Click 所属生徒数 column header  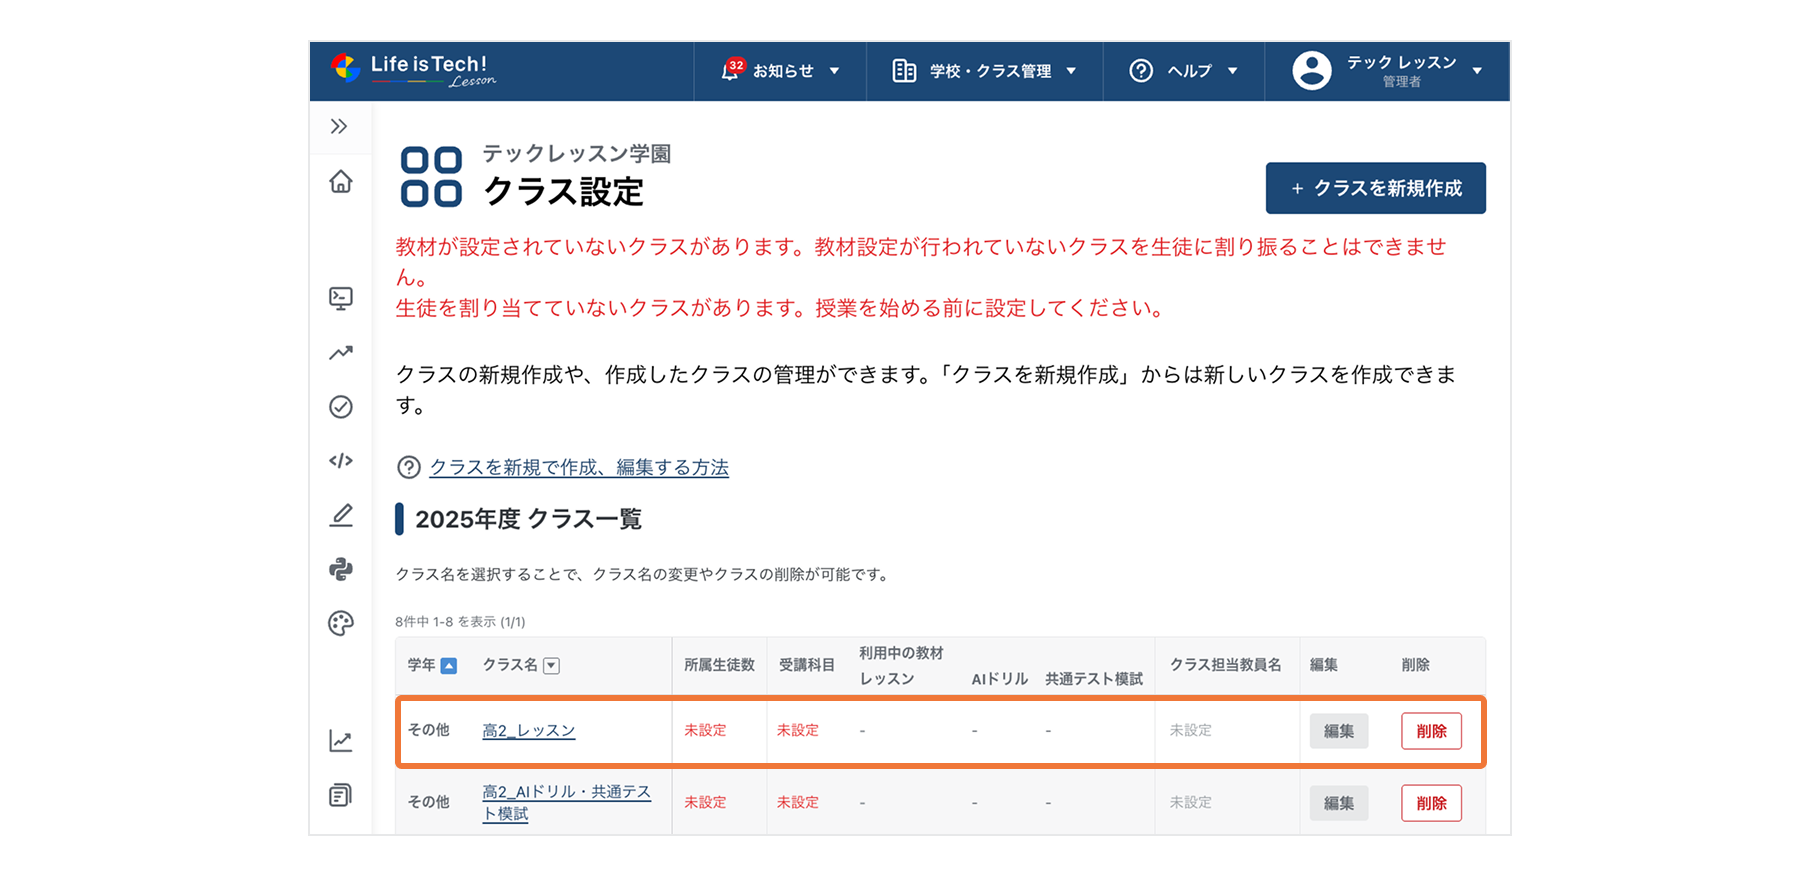[x=719, y=665]
